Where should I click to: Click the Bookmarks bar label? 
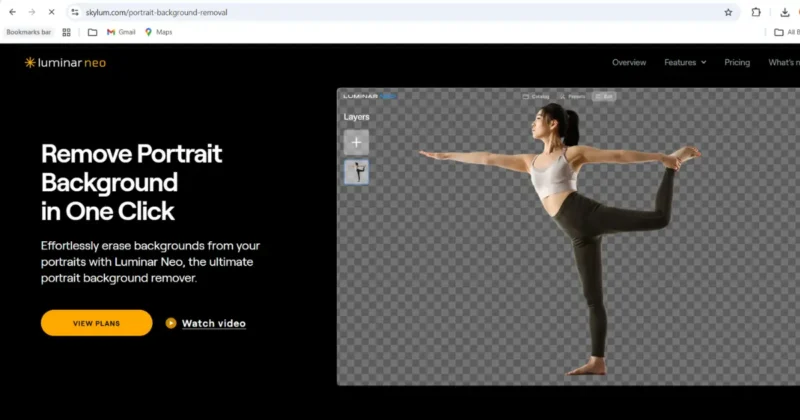click(x=29, y=32)
